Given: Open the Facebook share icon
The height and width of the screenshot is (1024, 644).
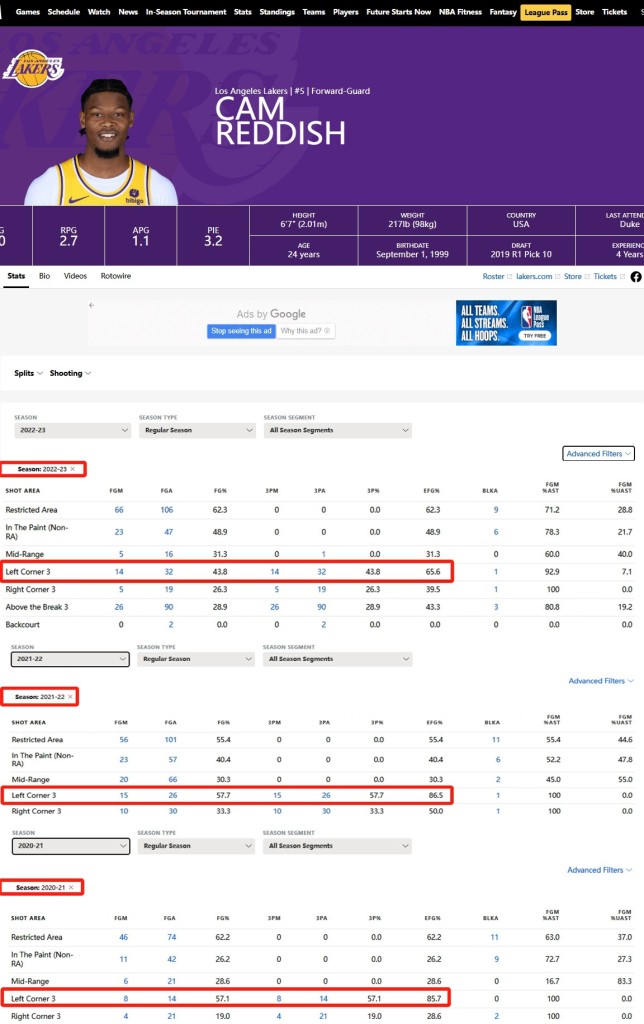Looking at the screenshot, I should [636, 276].
